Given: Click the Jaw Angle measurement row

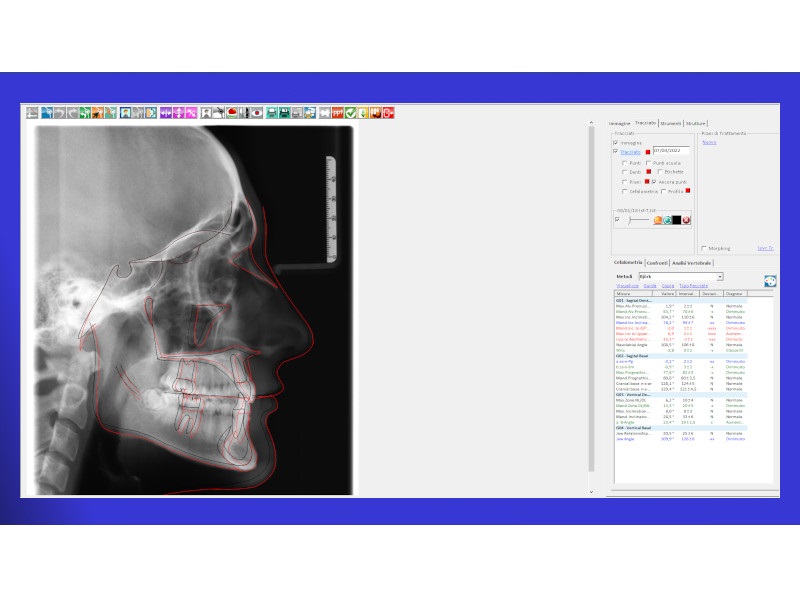Looking at the screenshot, I should pyautogui.click(x=681, y=439).
